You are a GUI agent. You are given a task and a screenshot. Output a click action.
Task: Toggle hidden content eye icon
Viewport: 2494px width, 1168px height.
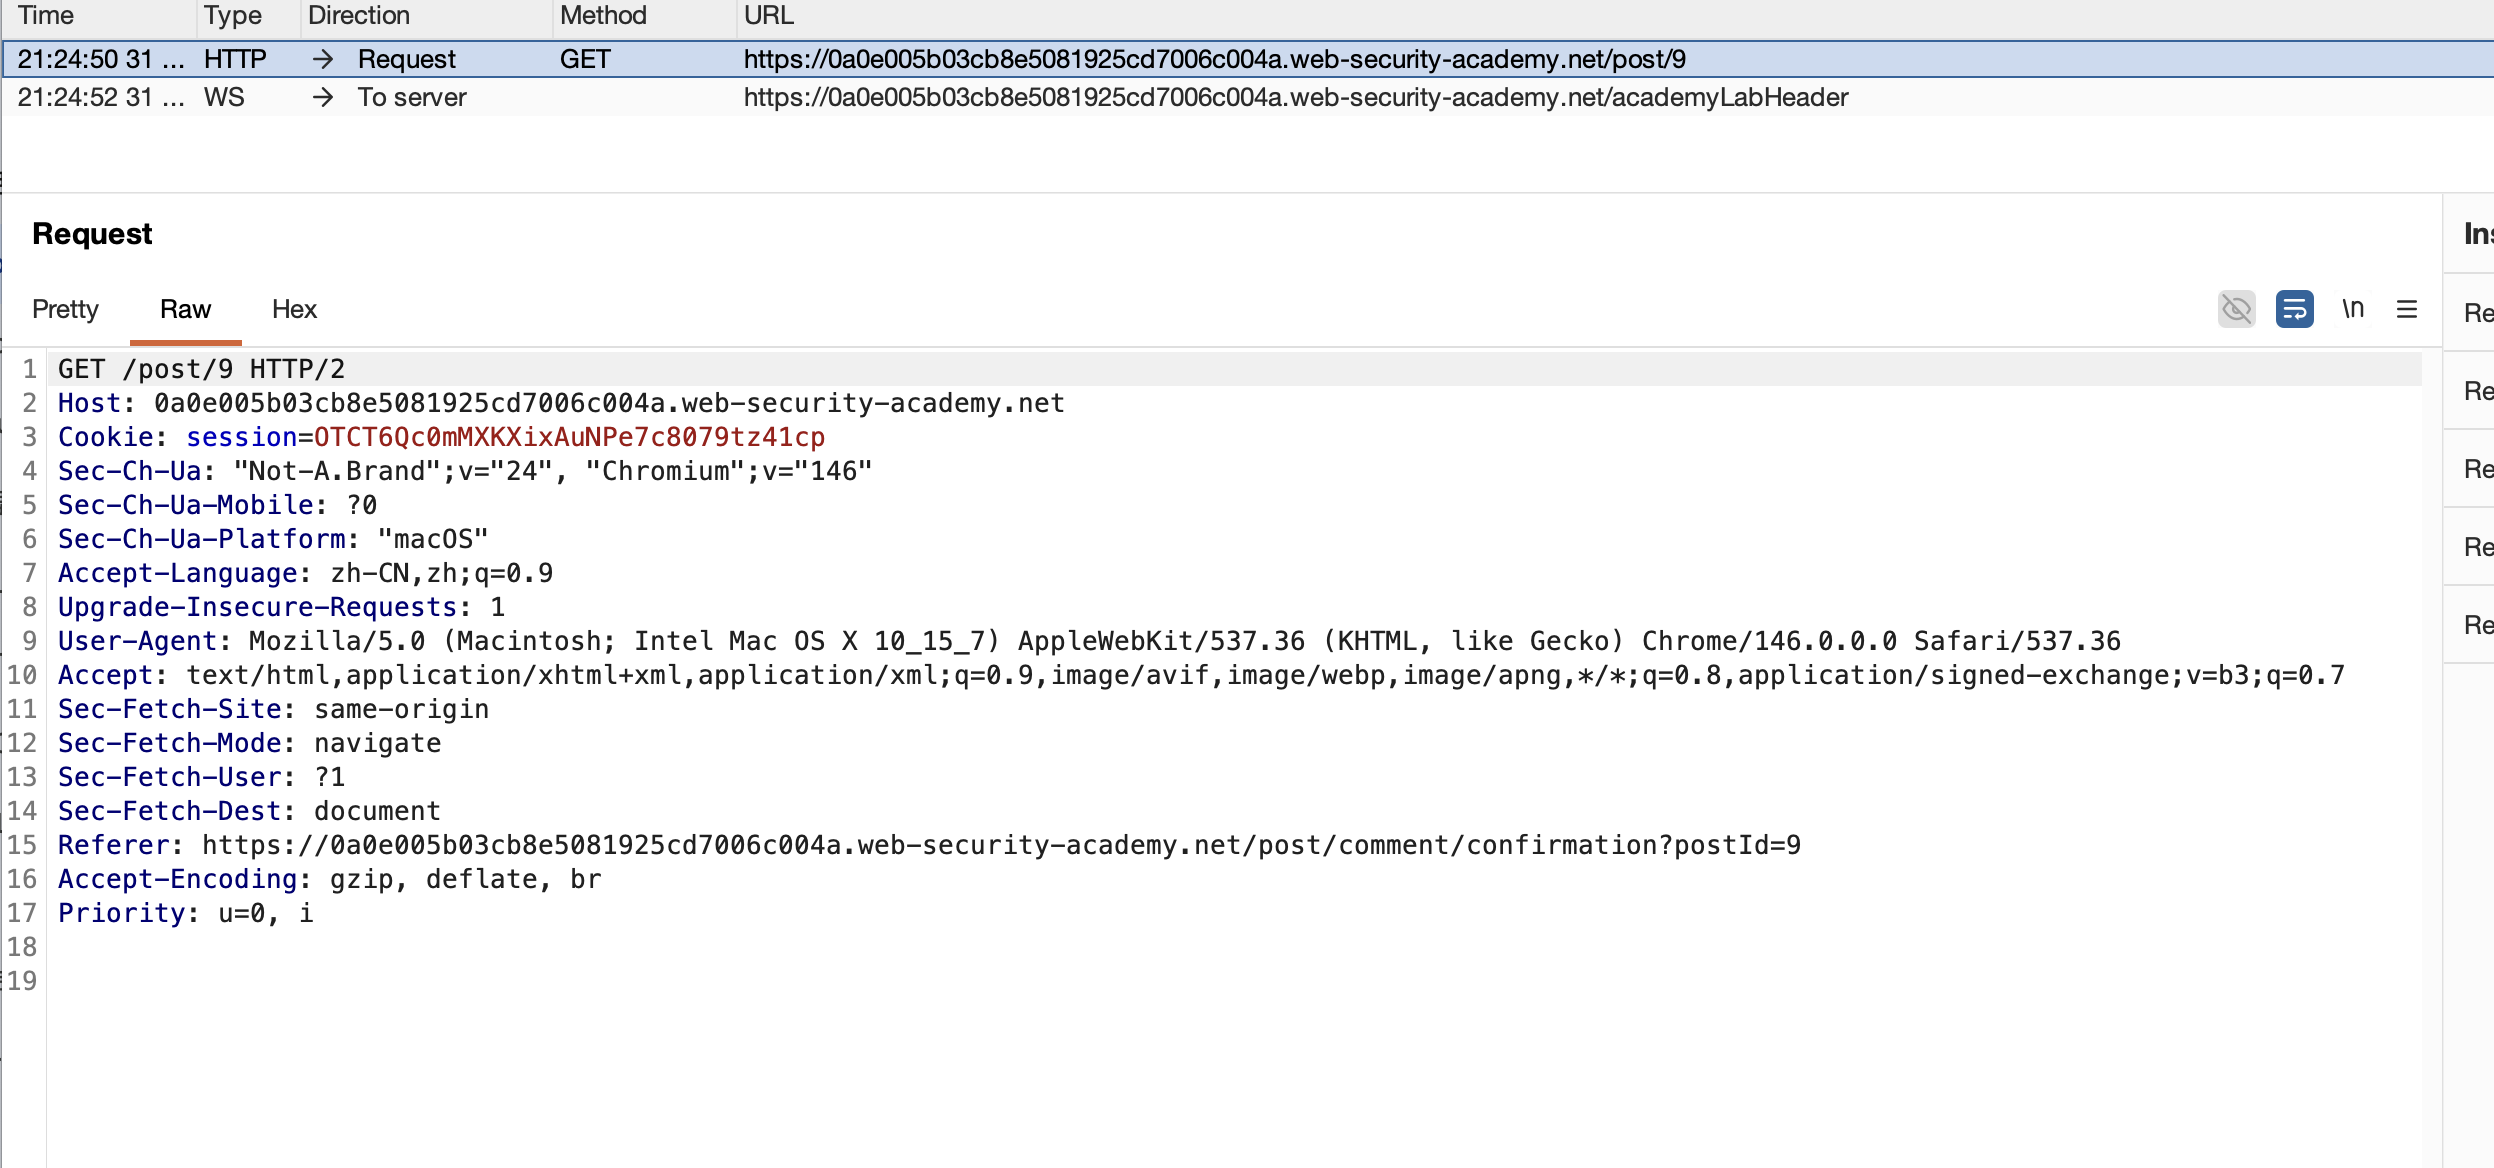[2236, 309]
